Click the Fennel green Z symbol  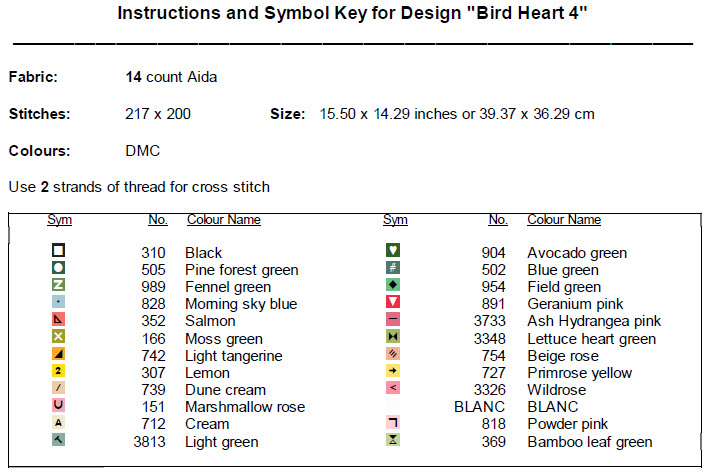click(59, 285)
